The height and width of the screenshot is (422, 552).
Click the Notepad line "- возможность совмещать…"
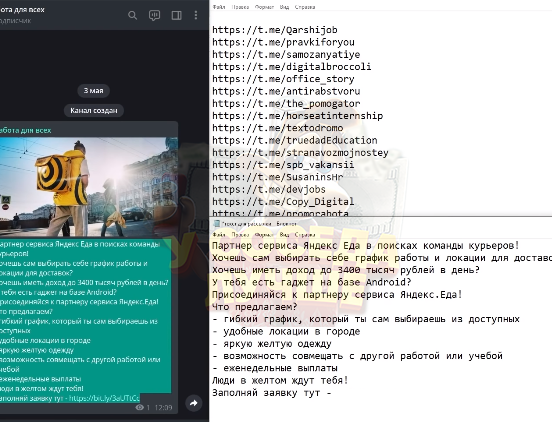(x=357, y=356)
